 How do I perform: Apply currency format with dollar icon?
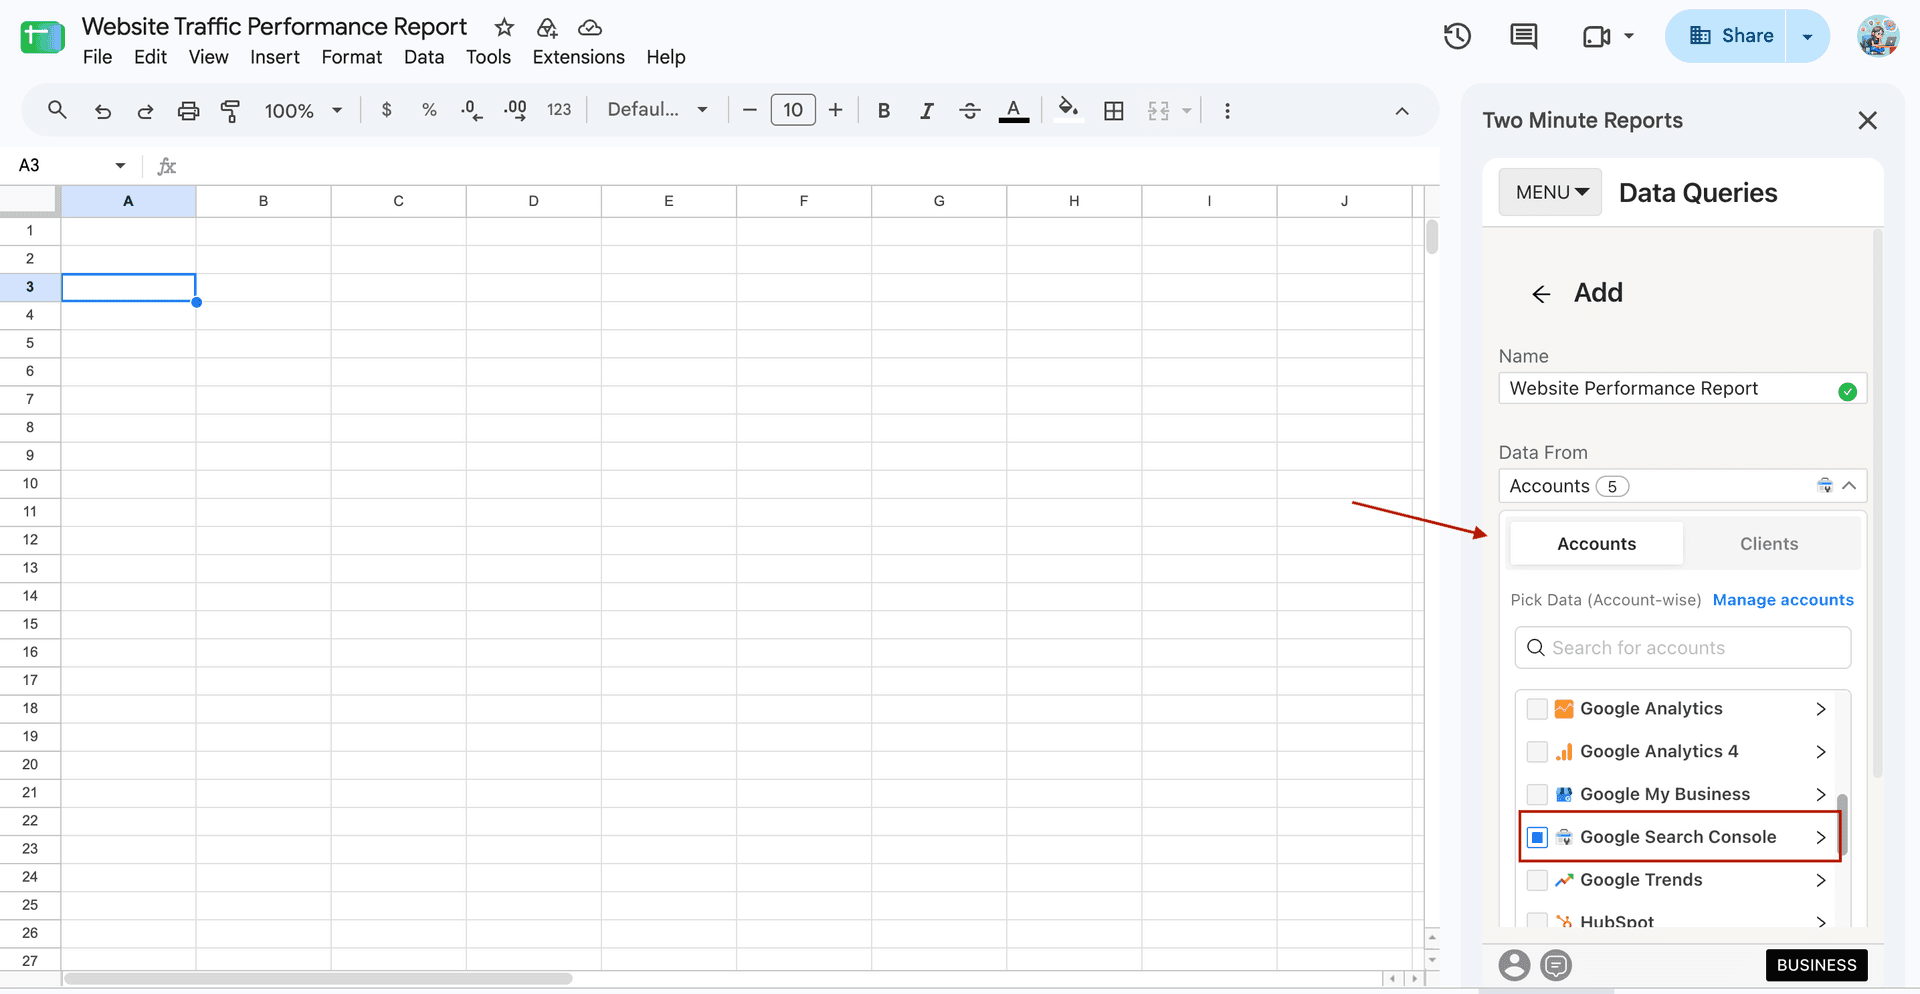pyautogui.click(x=387, y=110)
